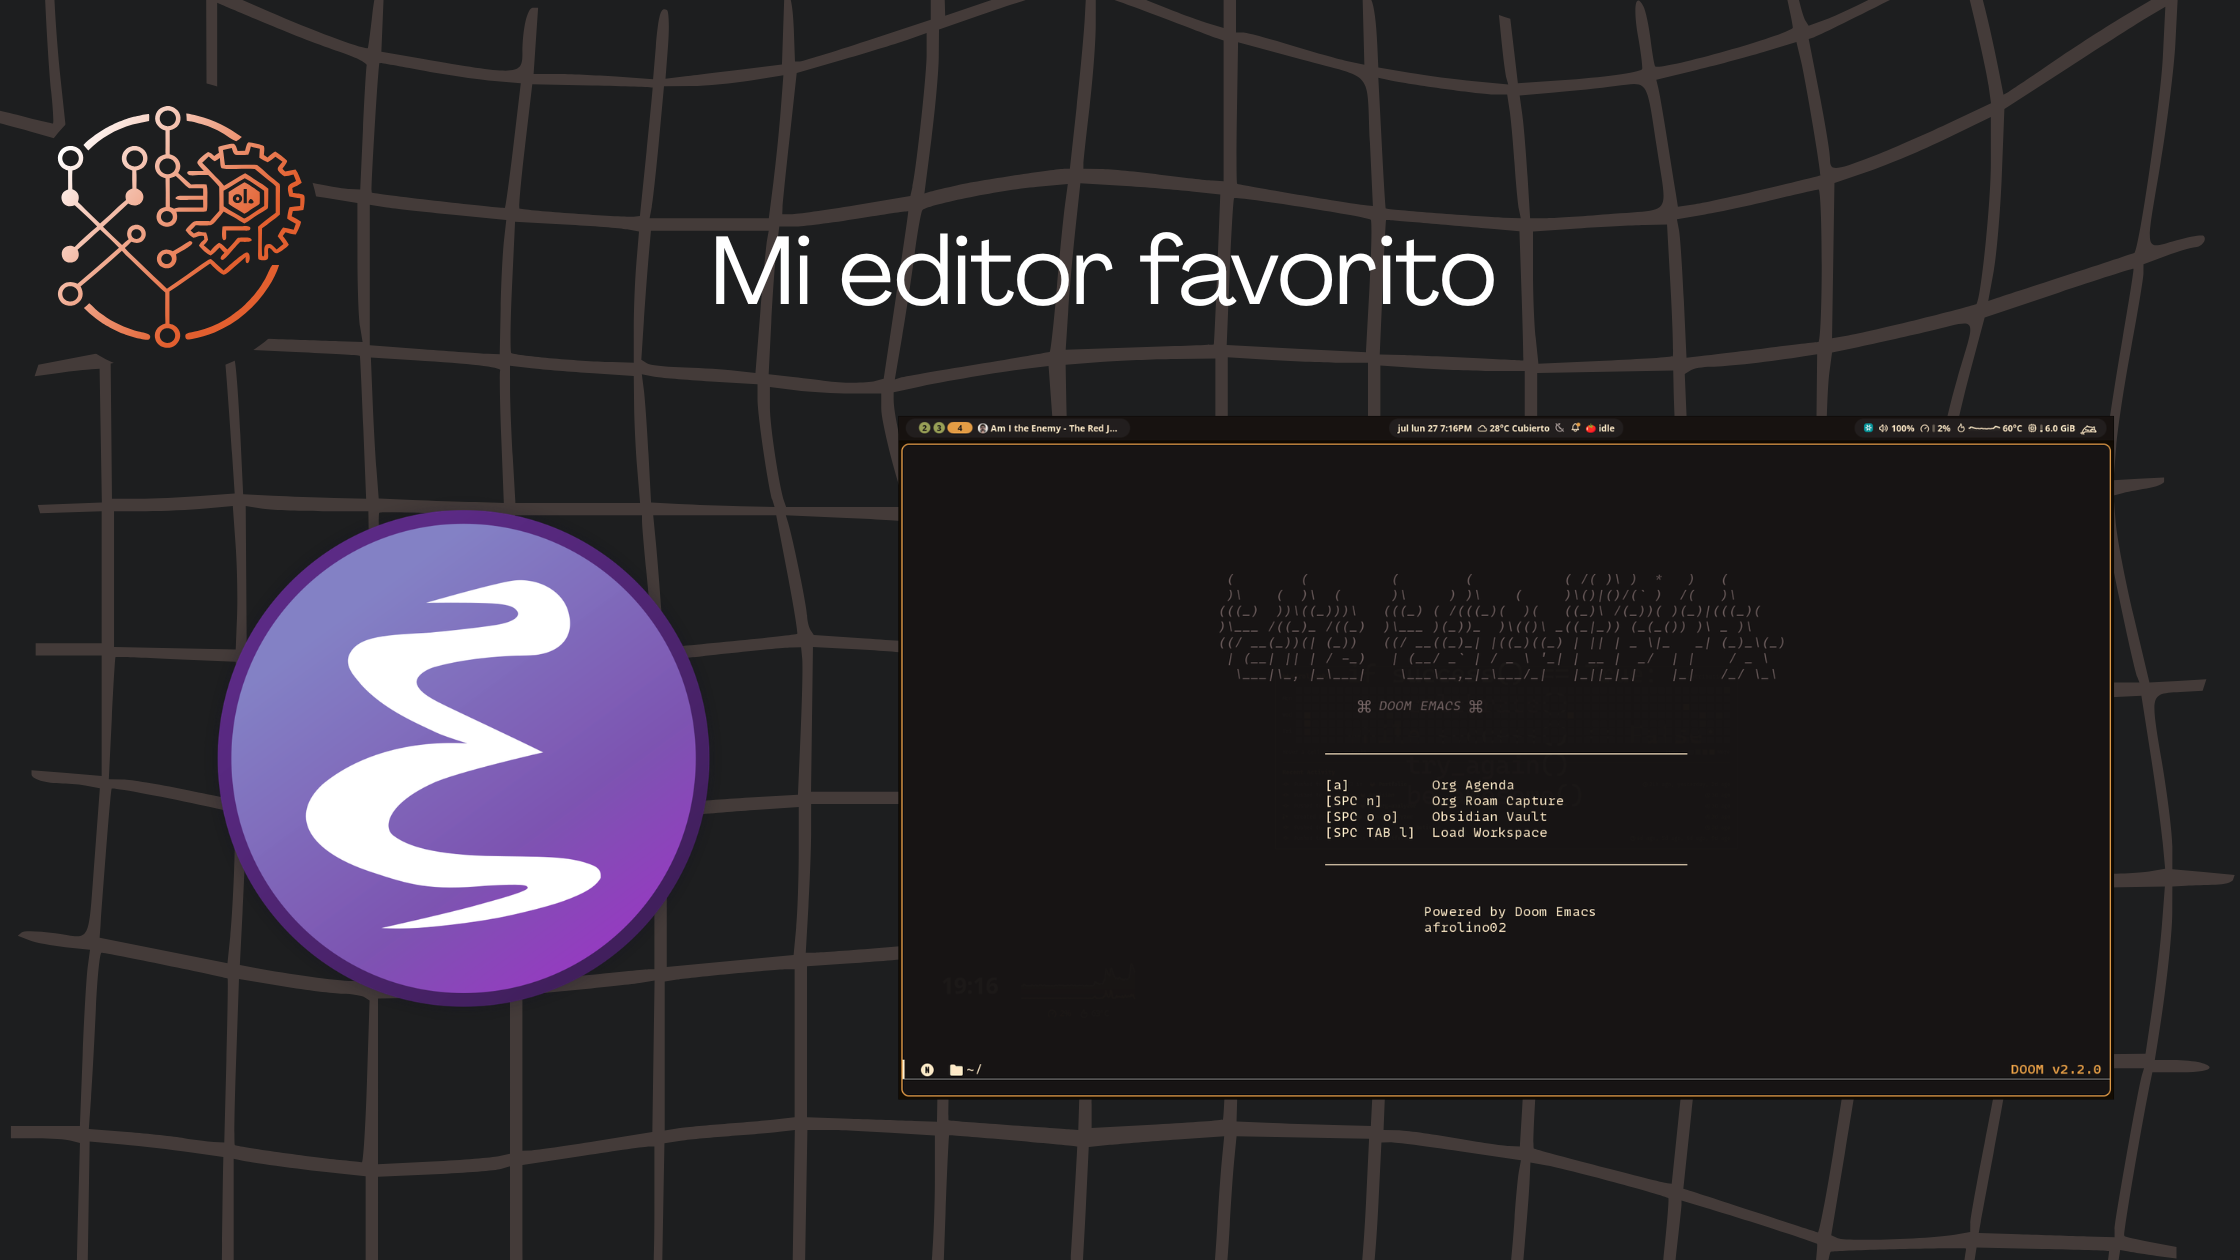This screenshot has width=2240, height=1260.
Task: Click the CPU gauge icon
Action: coord(1925,428)
